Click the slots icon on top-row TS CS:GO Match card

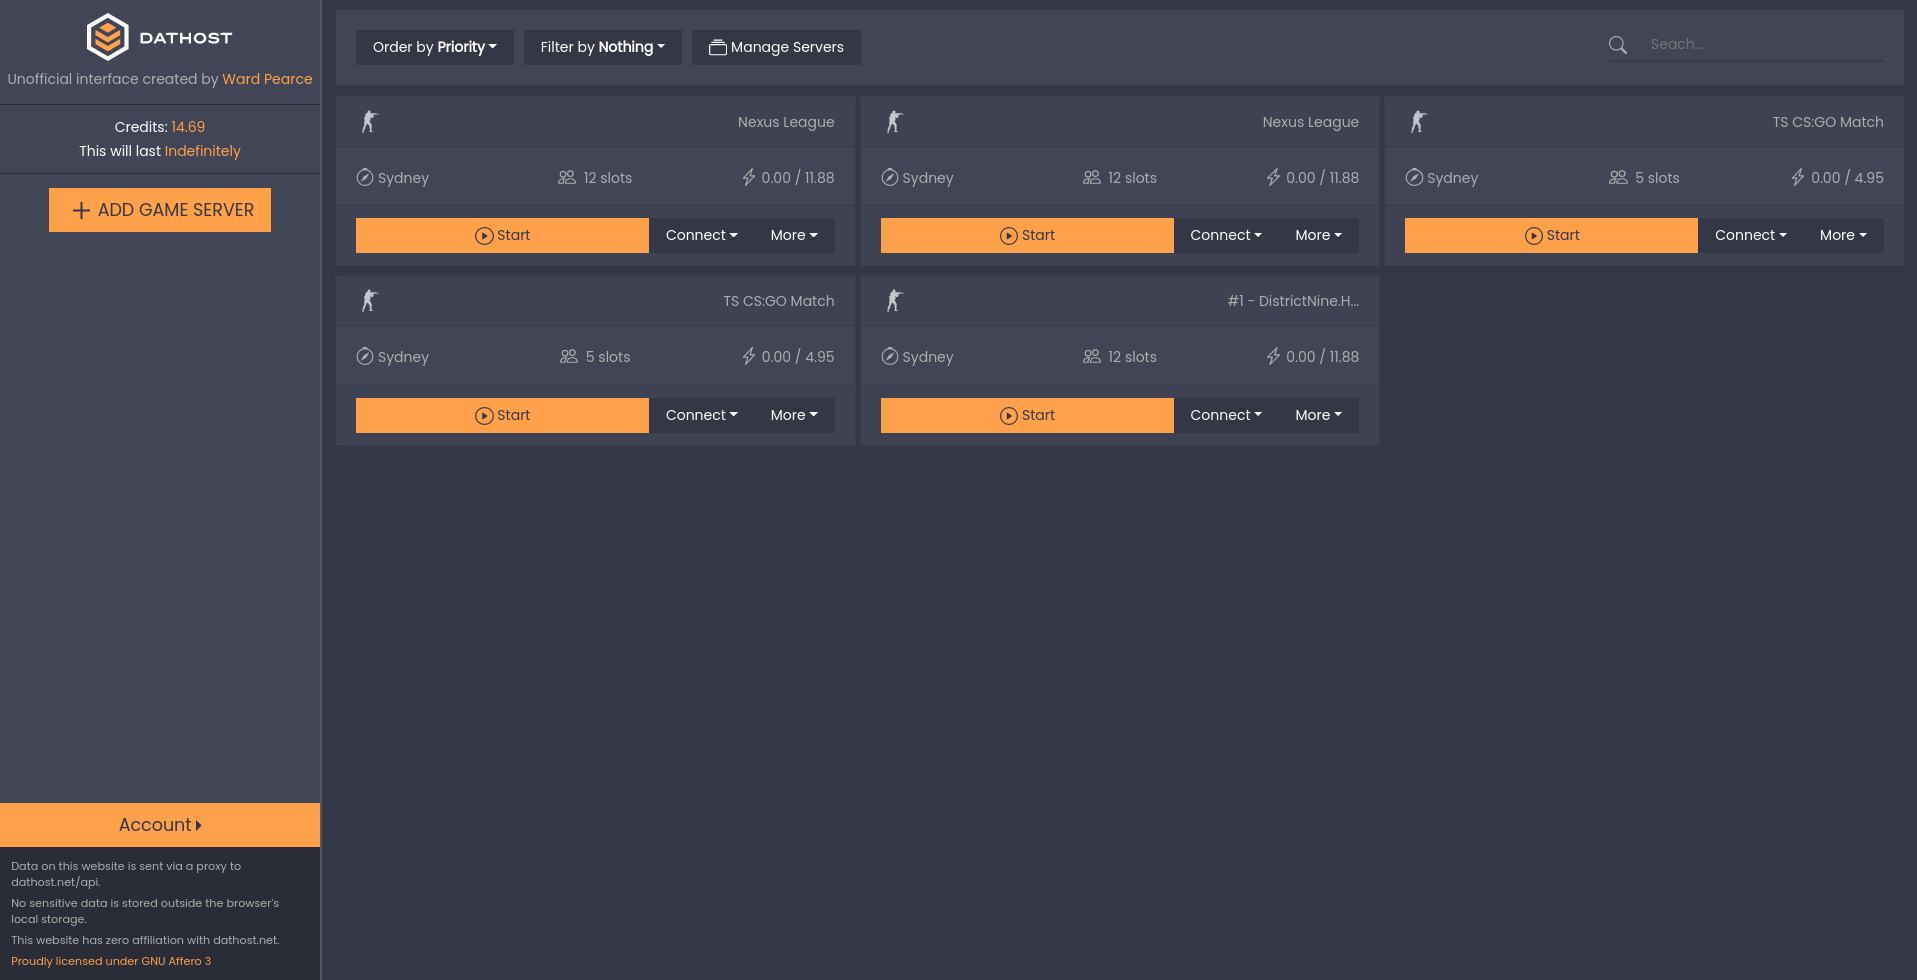pos(1618,178)
